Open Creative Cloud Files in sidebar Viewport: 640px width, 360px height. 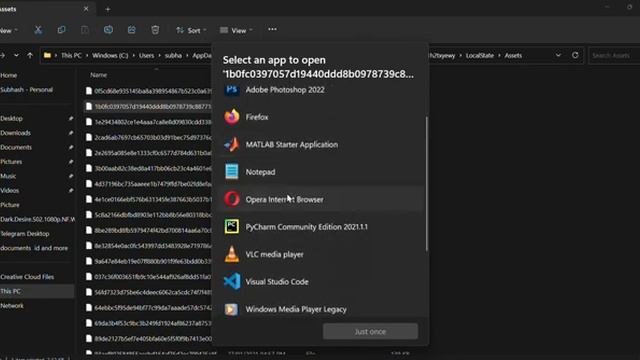(27, 277)
